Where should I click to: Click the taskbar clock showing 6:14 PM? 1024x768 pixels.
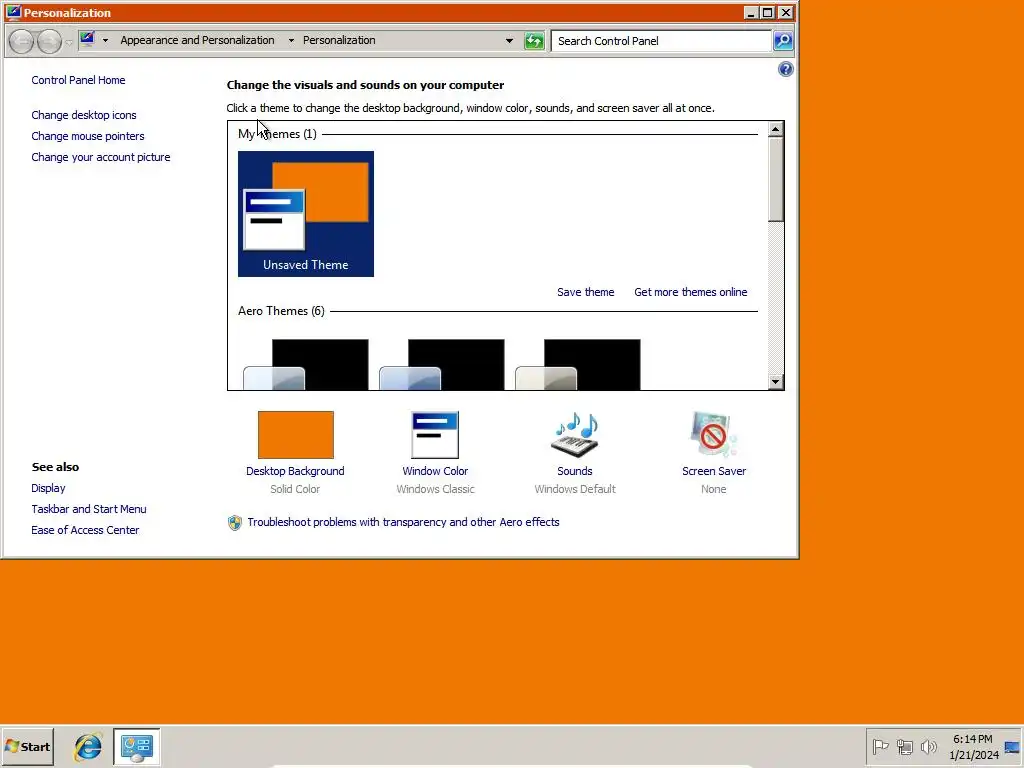[973, 746]
